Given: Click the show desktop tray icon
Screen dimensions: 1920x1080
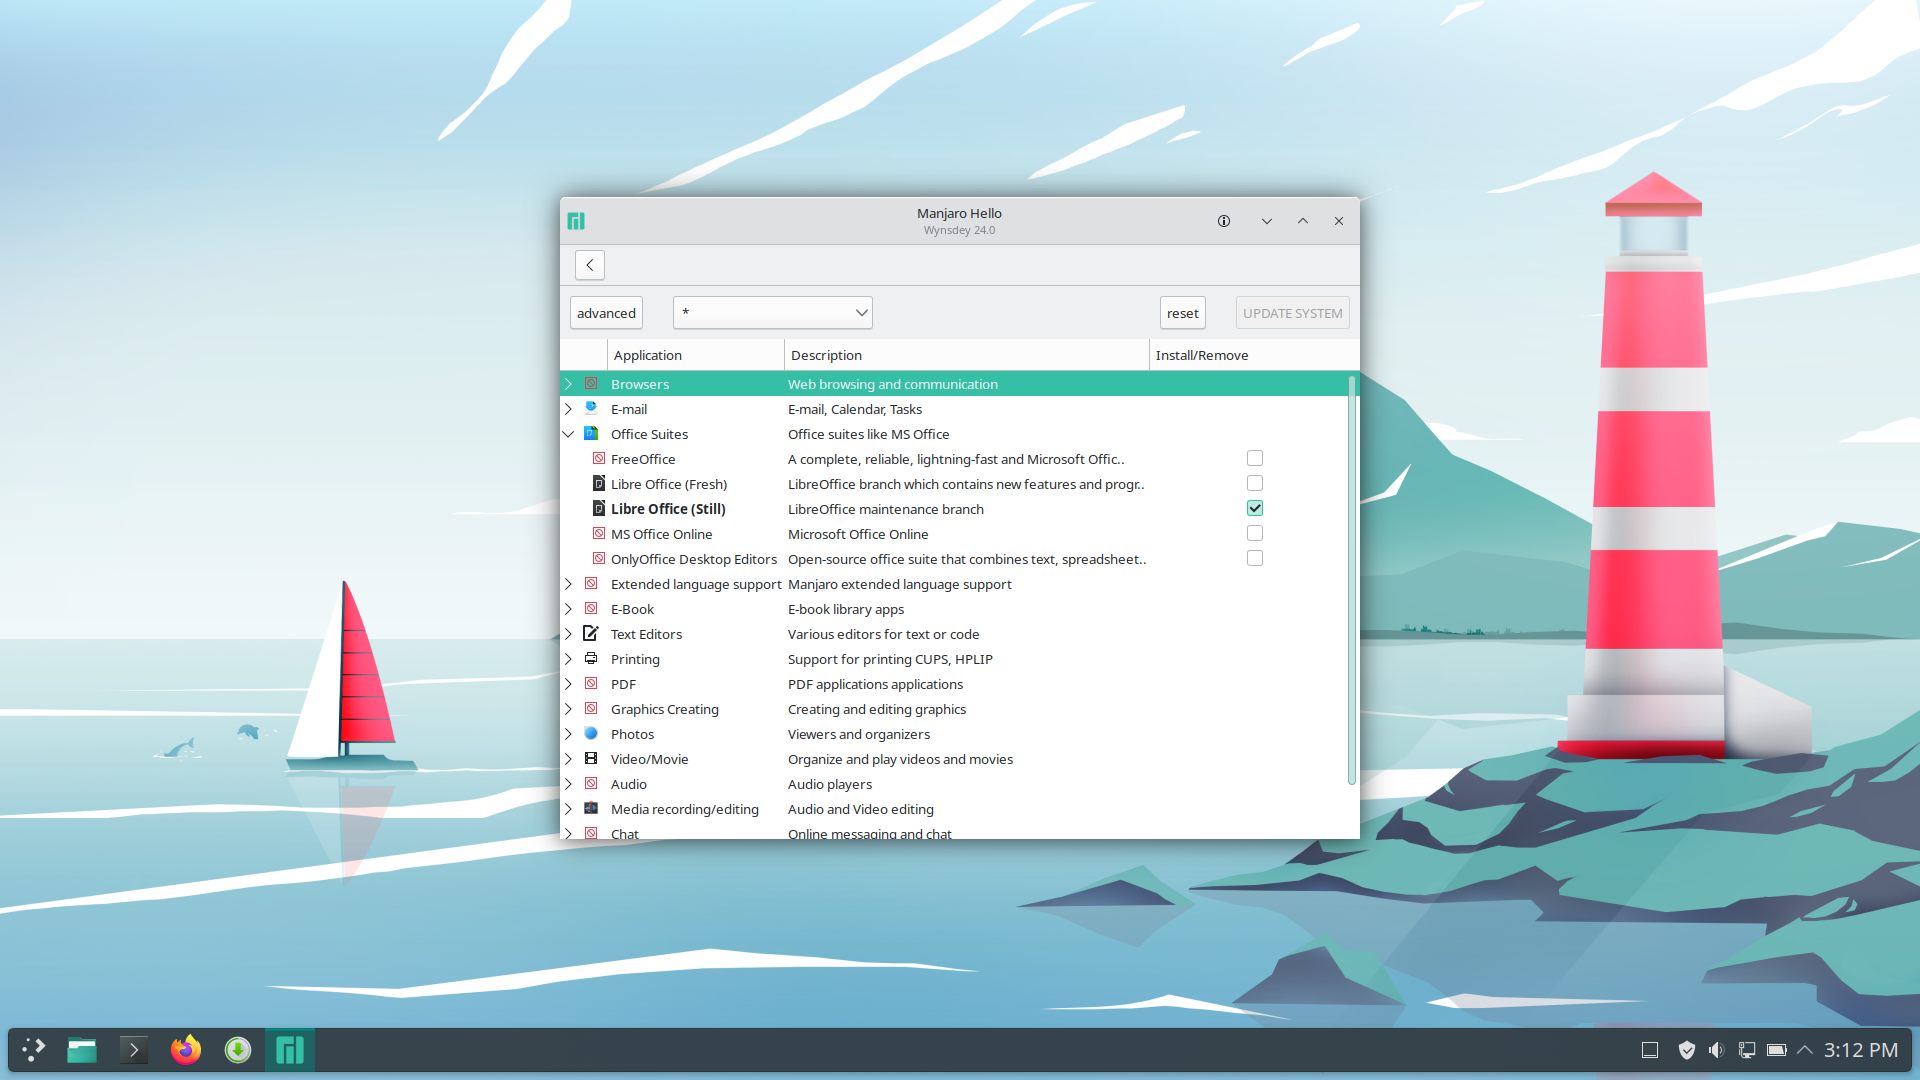Looking at the screenshot, I should (x=1650, y=1050).
